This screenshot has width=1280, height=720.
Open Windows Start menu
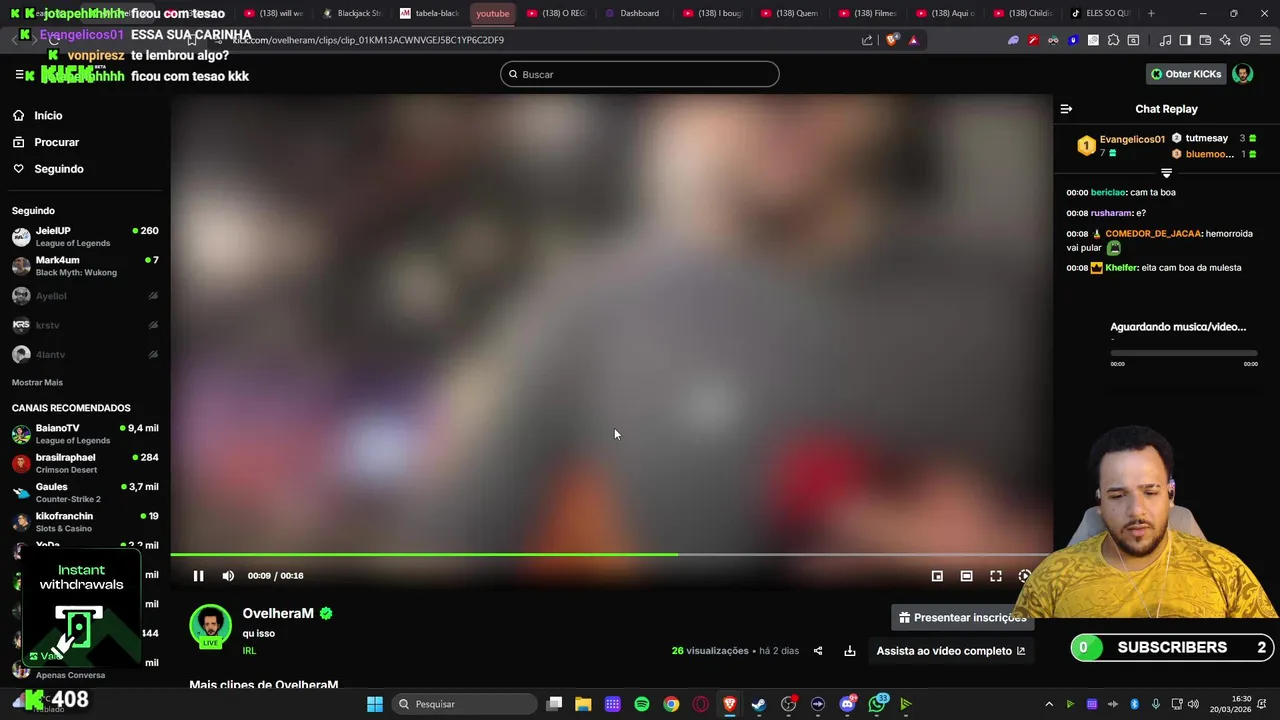tap(374, 704)
